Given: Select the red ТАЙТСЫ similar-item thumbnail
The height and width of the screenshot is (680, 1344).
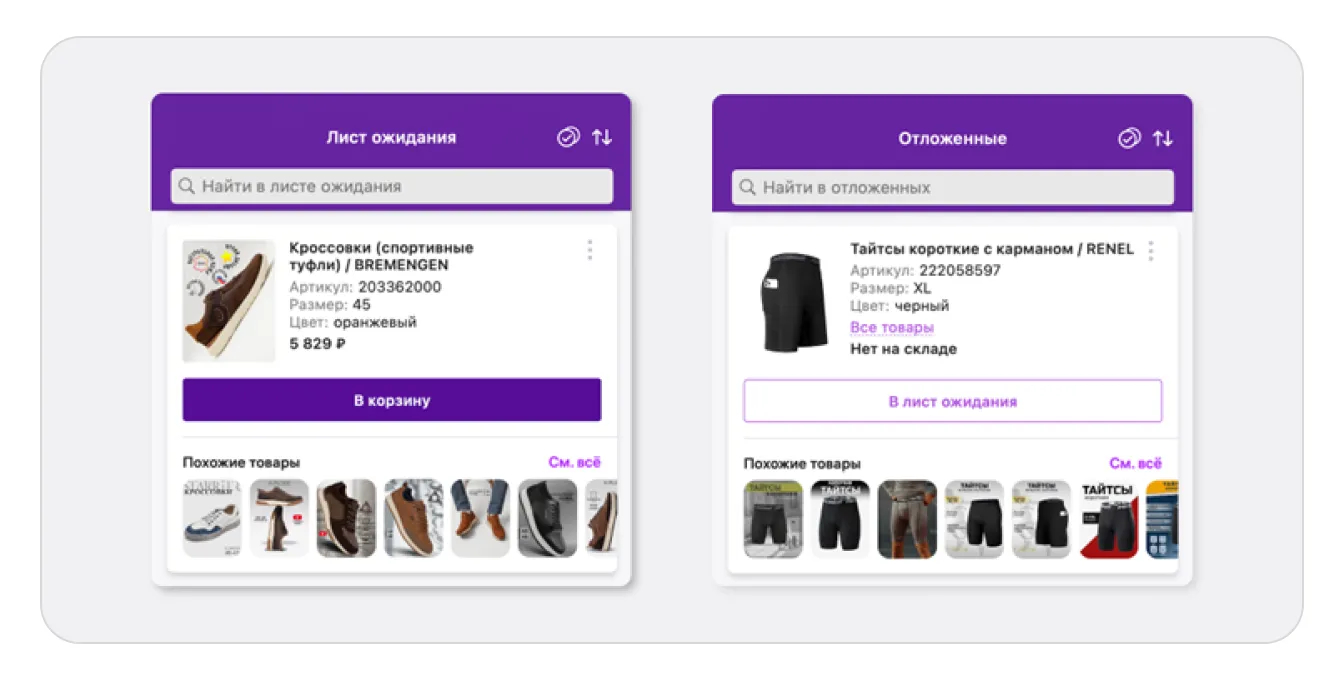Looking at the screenshot, I should click(x=1108, y=519).
